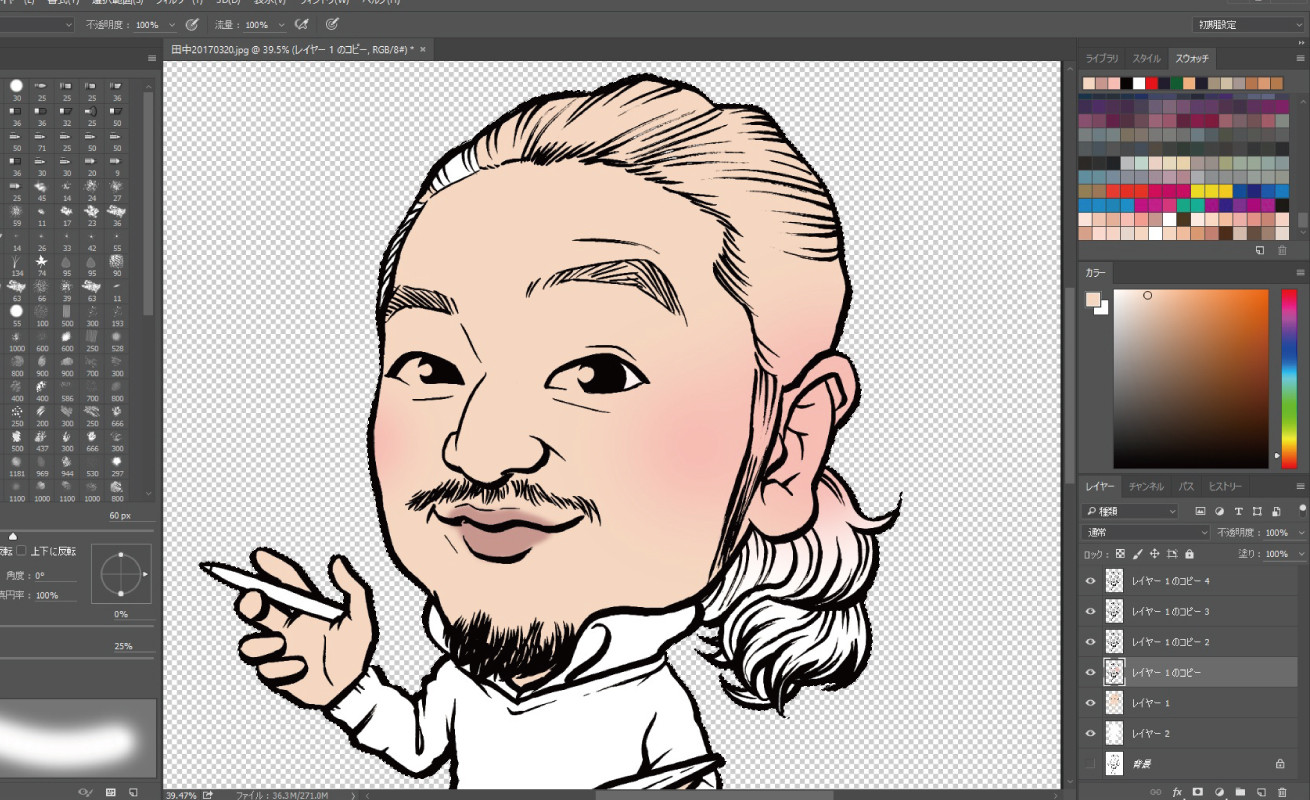The height and width of the screenshot is (800, 1310).
Task: Show the 背景 background layer
Action: click(x=1091, y=764)
